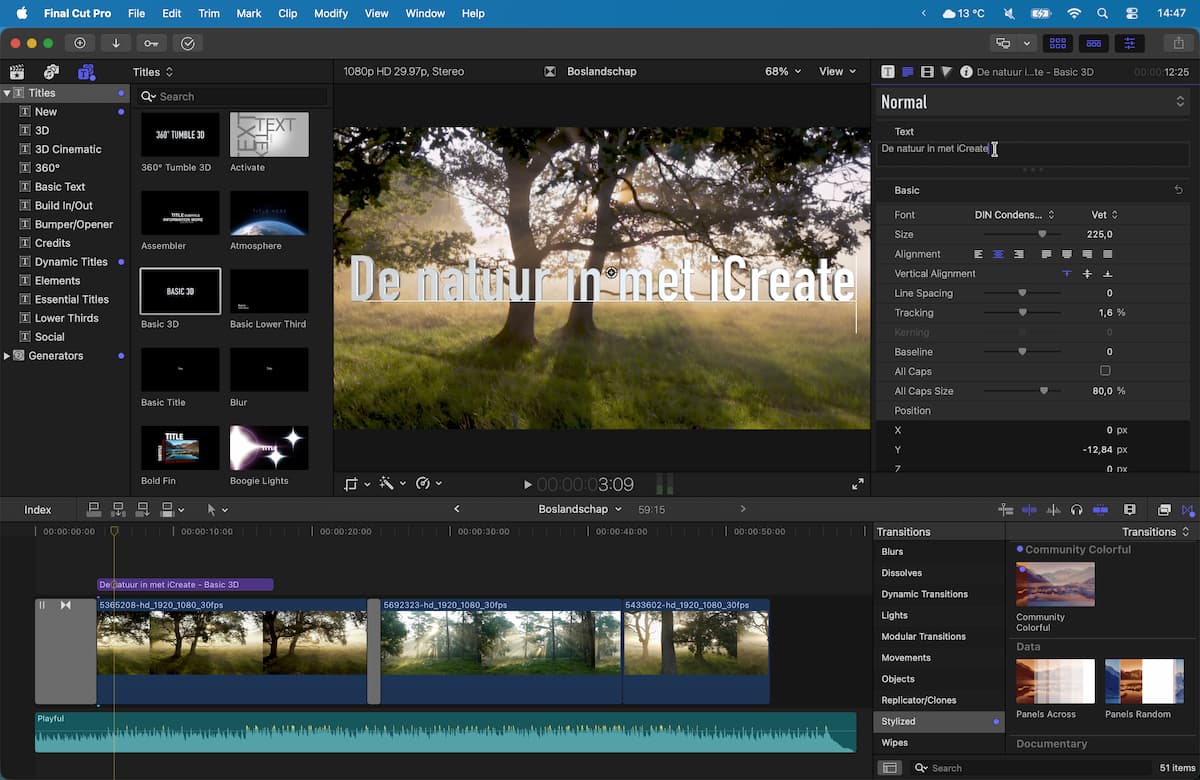Open the Info inspector icon
The height and width of the screenshot is (780, 1200).
click(966, 72)
